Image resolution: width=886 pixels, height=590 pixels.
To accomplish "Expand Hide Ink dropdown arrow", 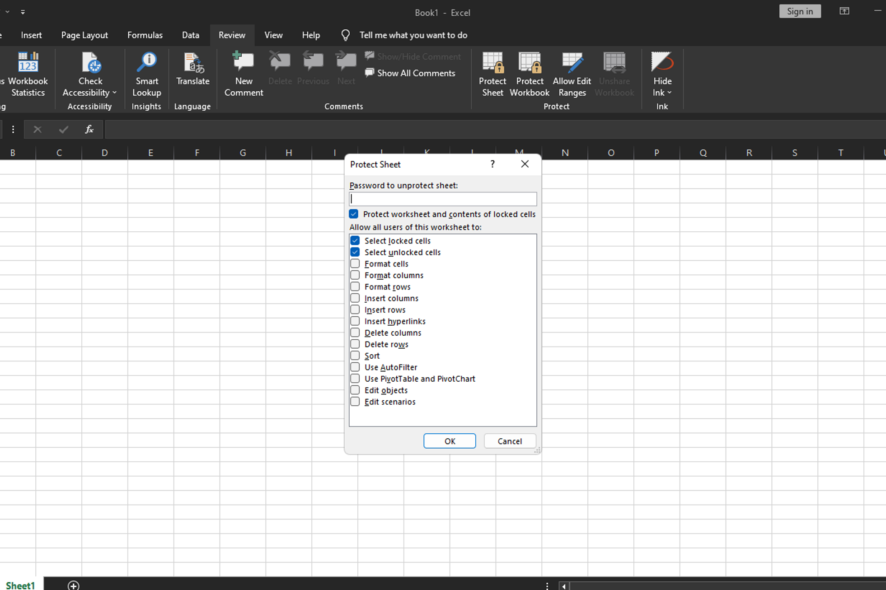I will [x=670, y=93].
